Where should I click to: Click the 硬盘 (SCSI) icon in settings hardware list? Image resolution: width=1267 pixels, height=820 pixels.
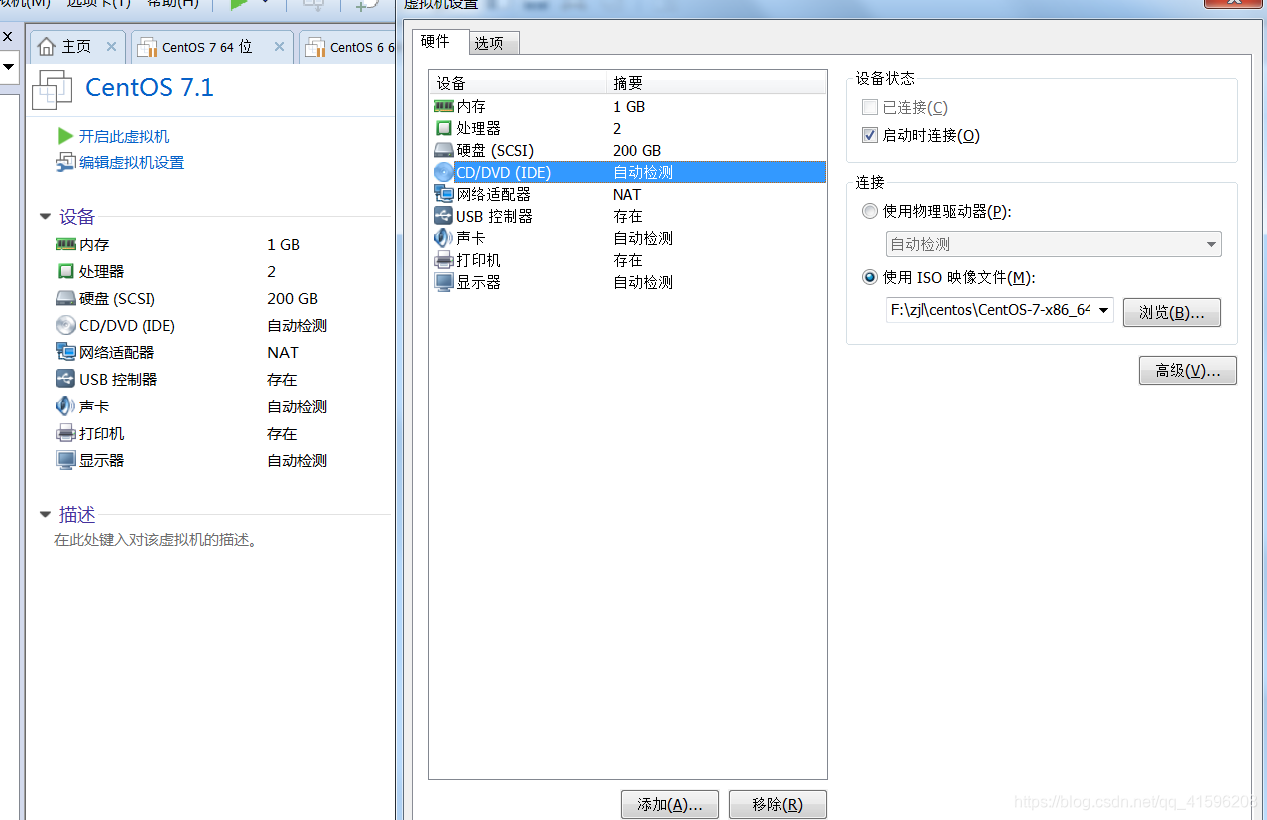click(x=444, y=150)
